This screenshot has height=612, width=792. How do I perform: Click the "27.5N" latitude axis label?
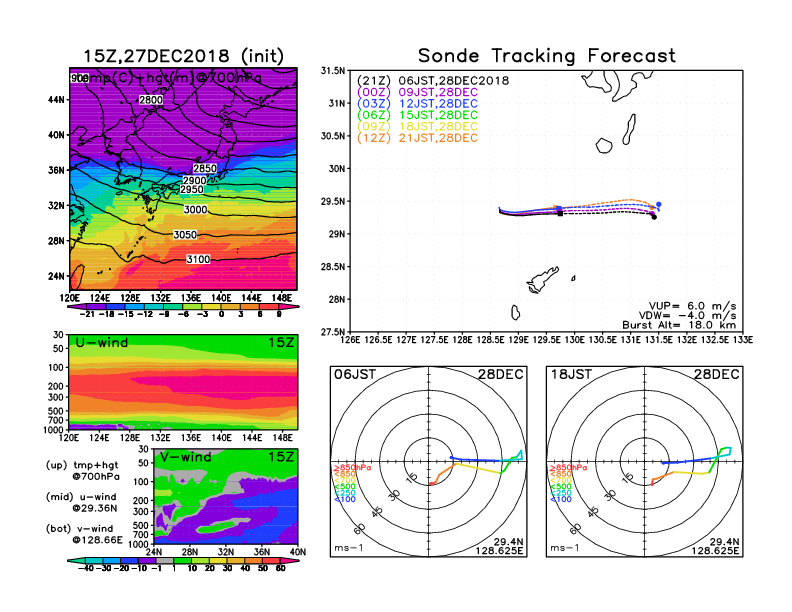(333, 332)
